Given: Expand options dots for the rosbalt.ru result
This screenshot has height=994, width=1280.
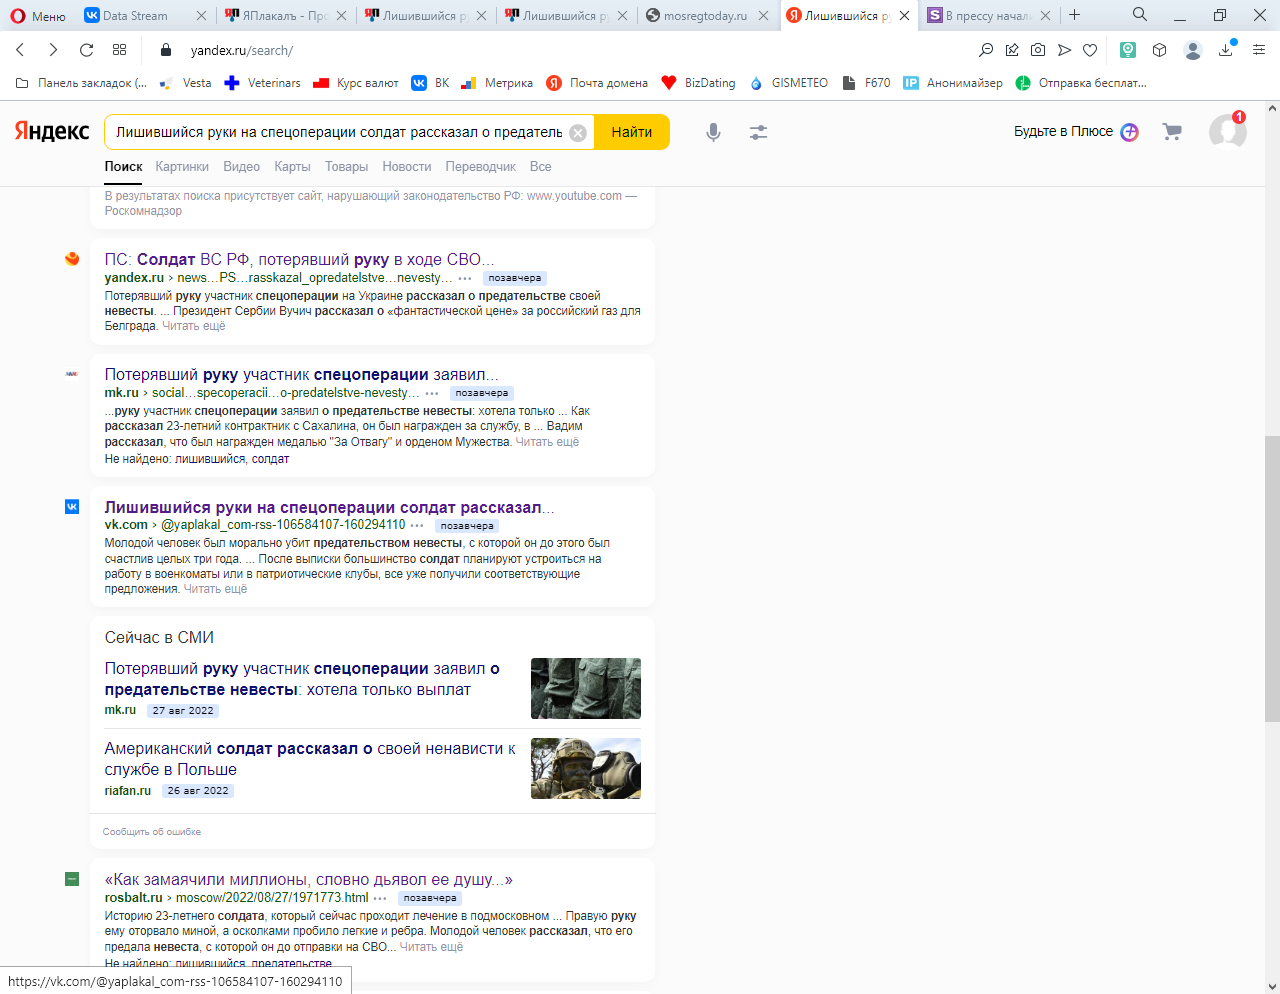Looking at the screenshot, I should click(380, 898).
